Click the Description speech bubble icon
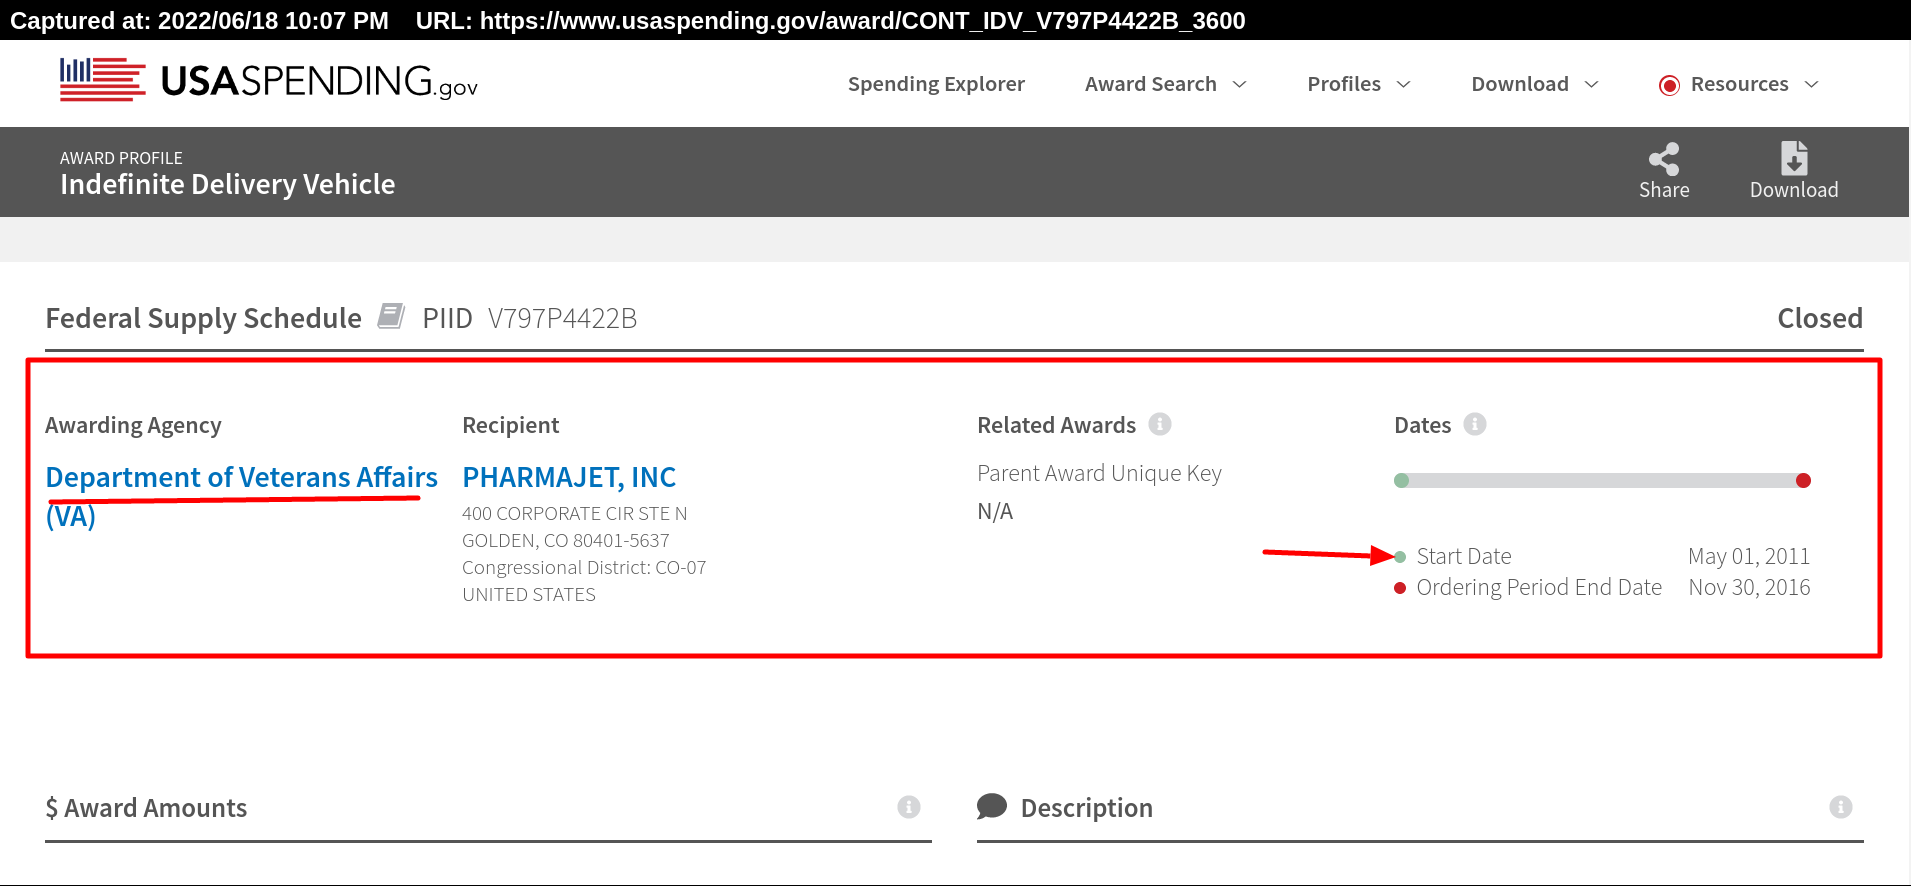The height and width of the screenshot is (886, 1911). coord(992,806)
